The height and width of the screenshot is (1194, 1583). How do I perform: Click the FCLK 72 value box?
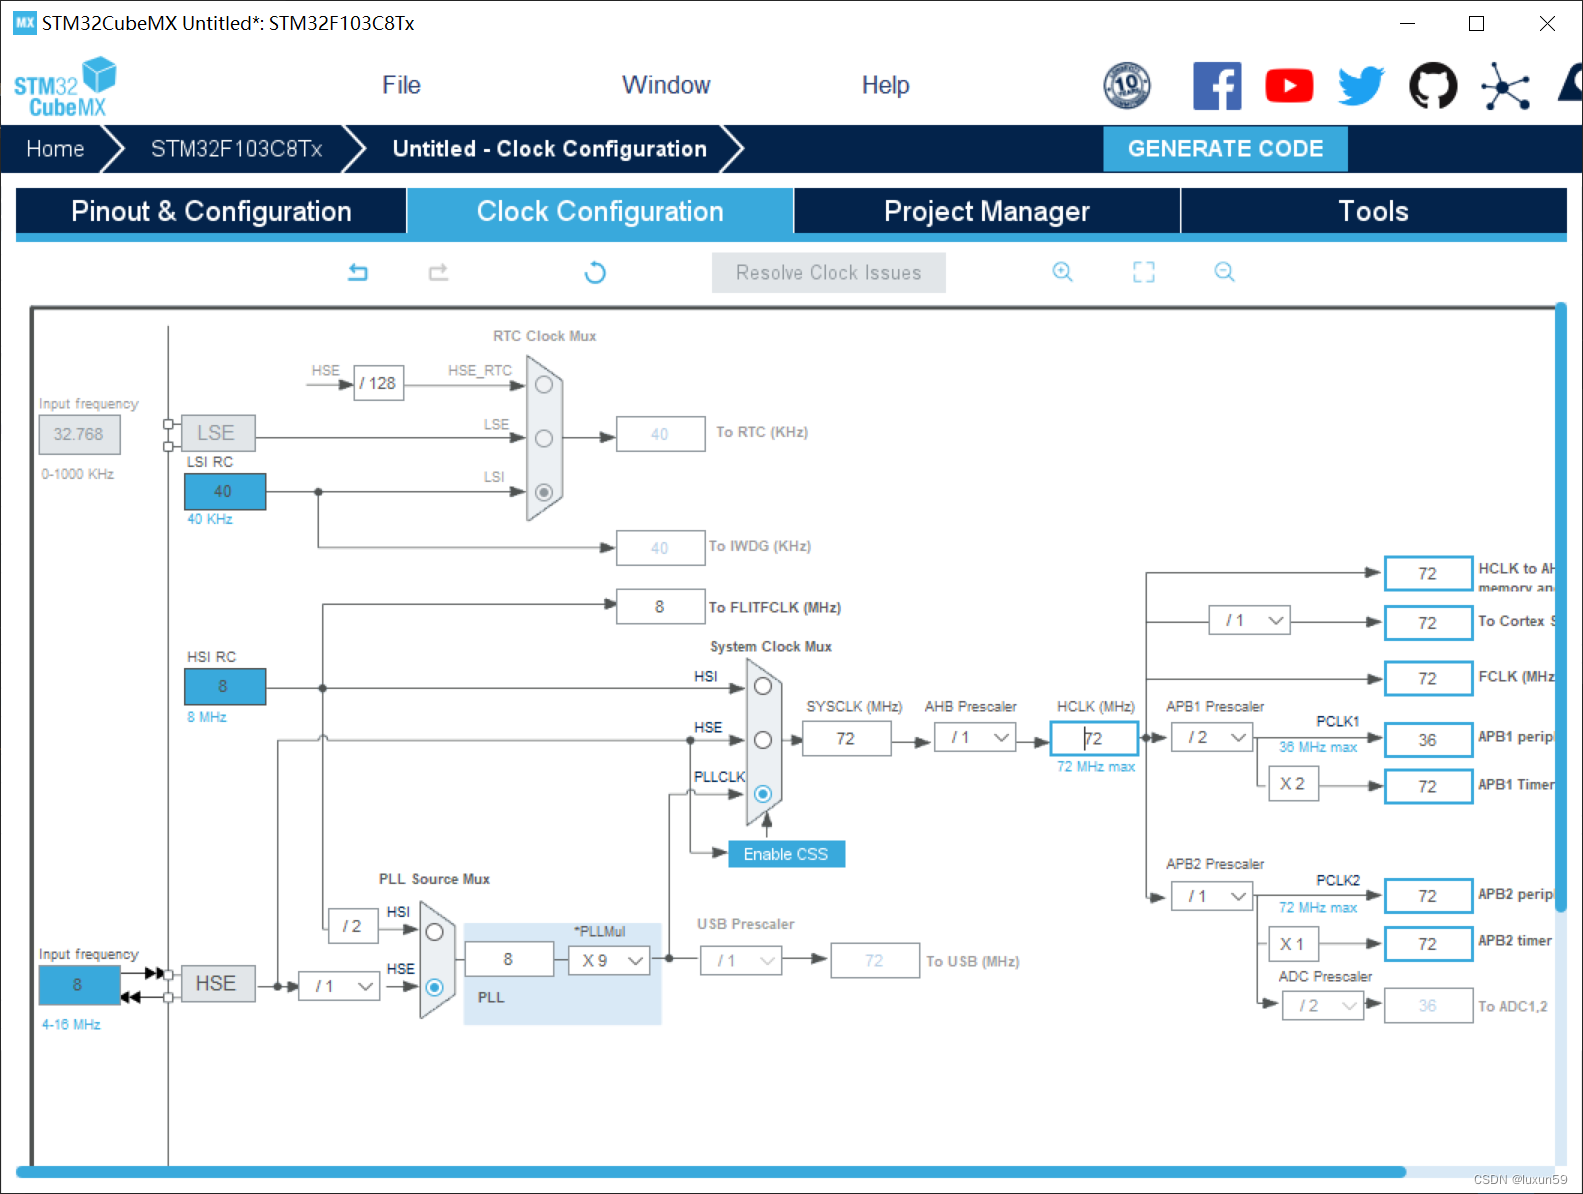coord(1428,678)
